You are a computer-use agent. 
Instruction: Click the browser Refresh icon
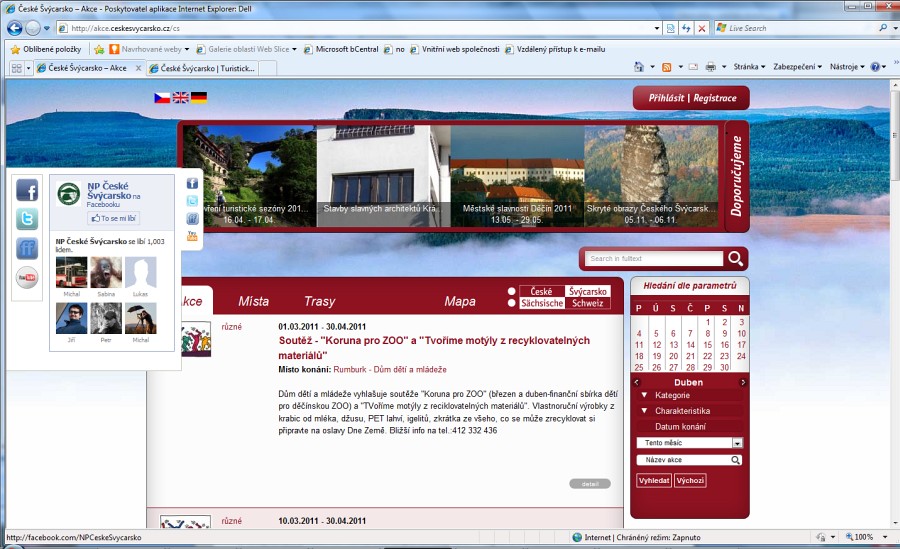pos(686,28)
